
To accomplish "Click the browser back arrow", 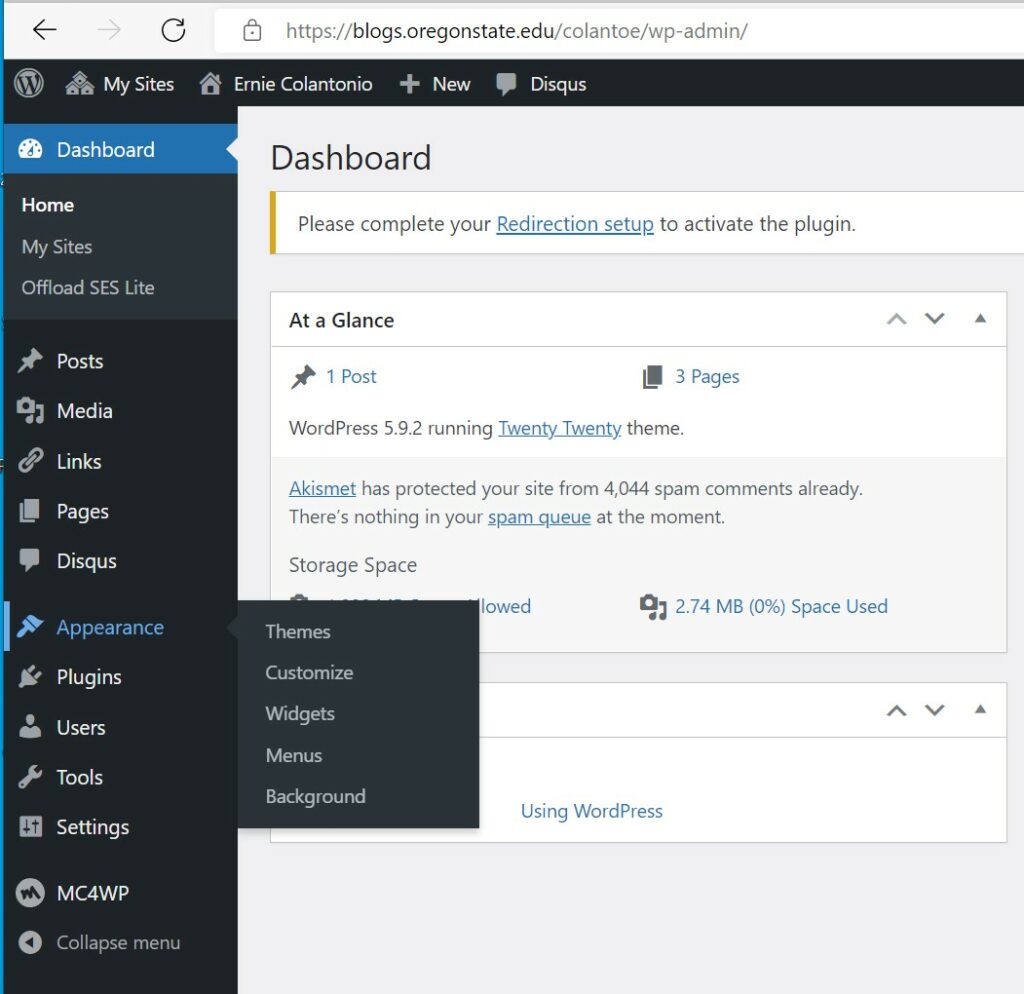I will [x=44, y=29].
